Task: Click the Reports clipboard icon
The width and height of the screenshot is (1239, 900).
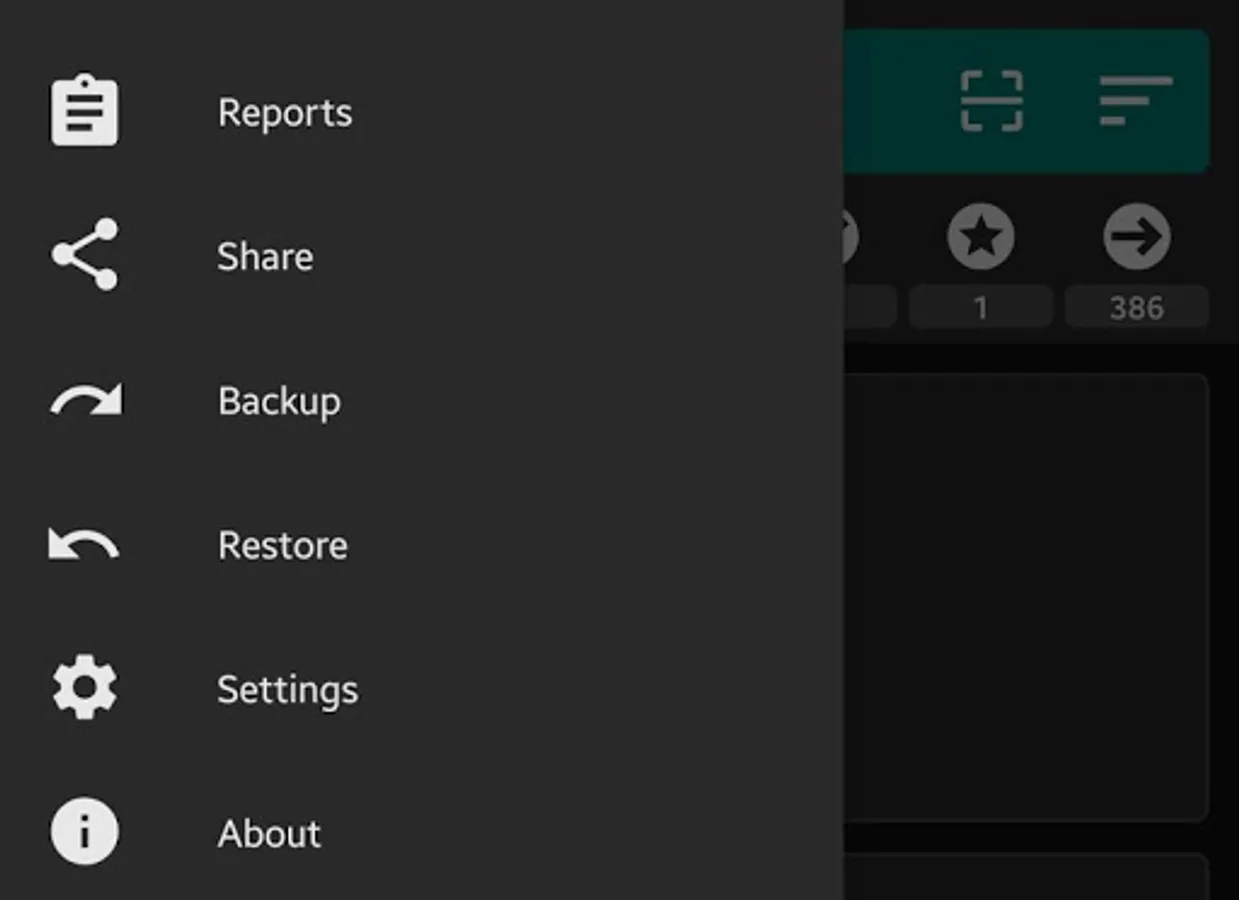Action: point(85,111)
